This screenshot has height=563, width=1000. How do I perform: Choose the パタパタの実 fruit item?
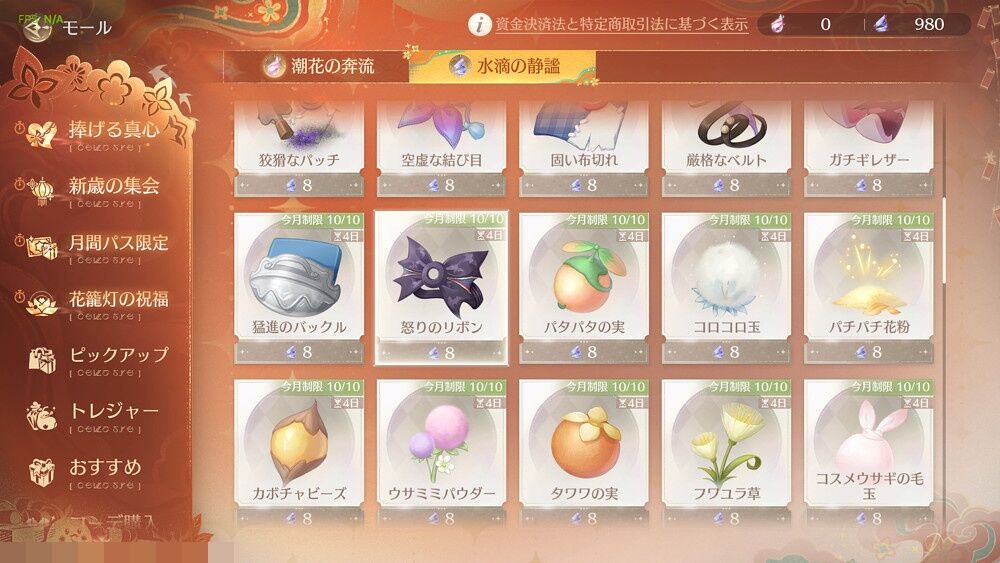tap(584, 275)
